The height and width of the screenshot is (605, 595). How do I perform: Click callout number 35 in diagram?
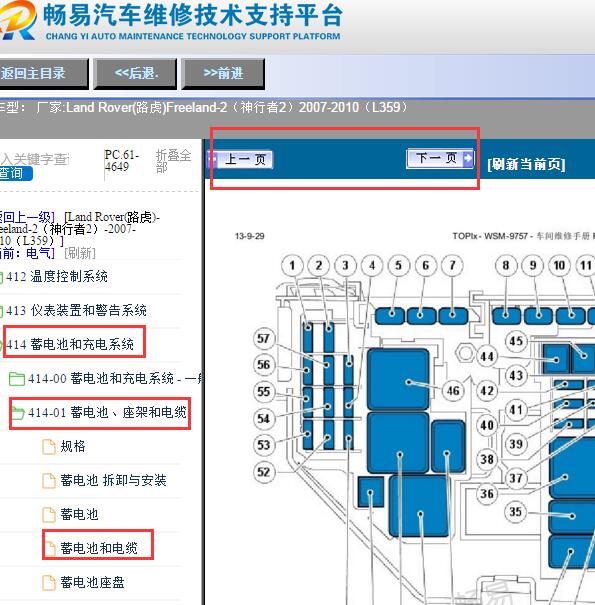pyautogui.click(x=516, y=512)
